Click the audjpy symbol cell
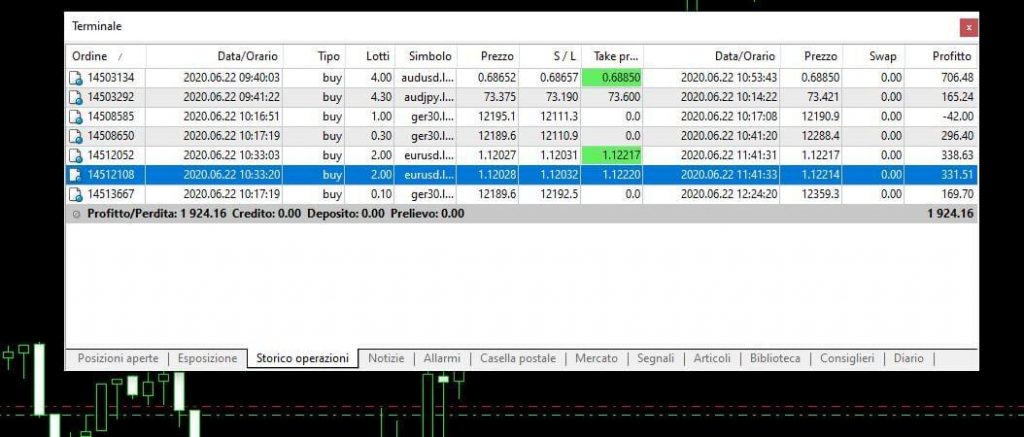This screenshot has height=437, width=1024. [x=429, y=97]
